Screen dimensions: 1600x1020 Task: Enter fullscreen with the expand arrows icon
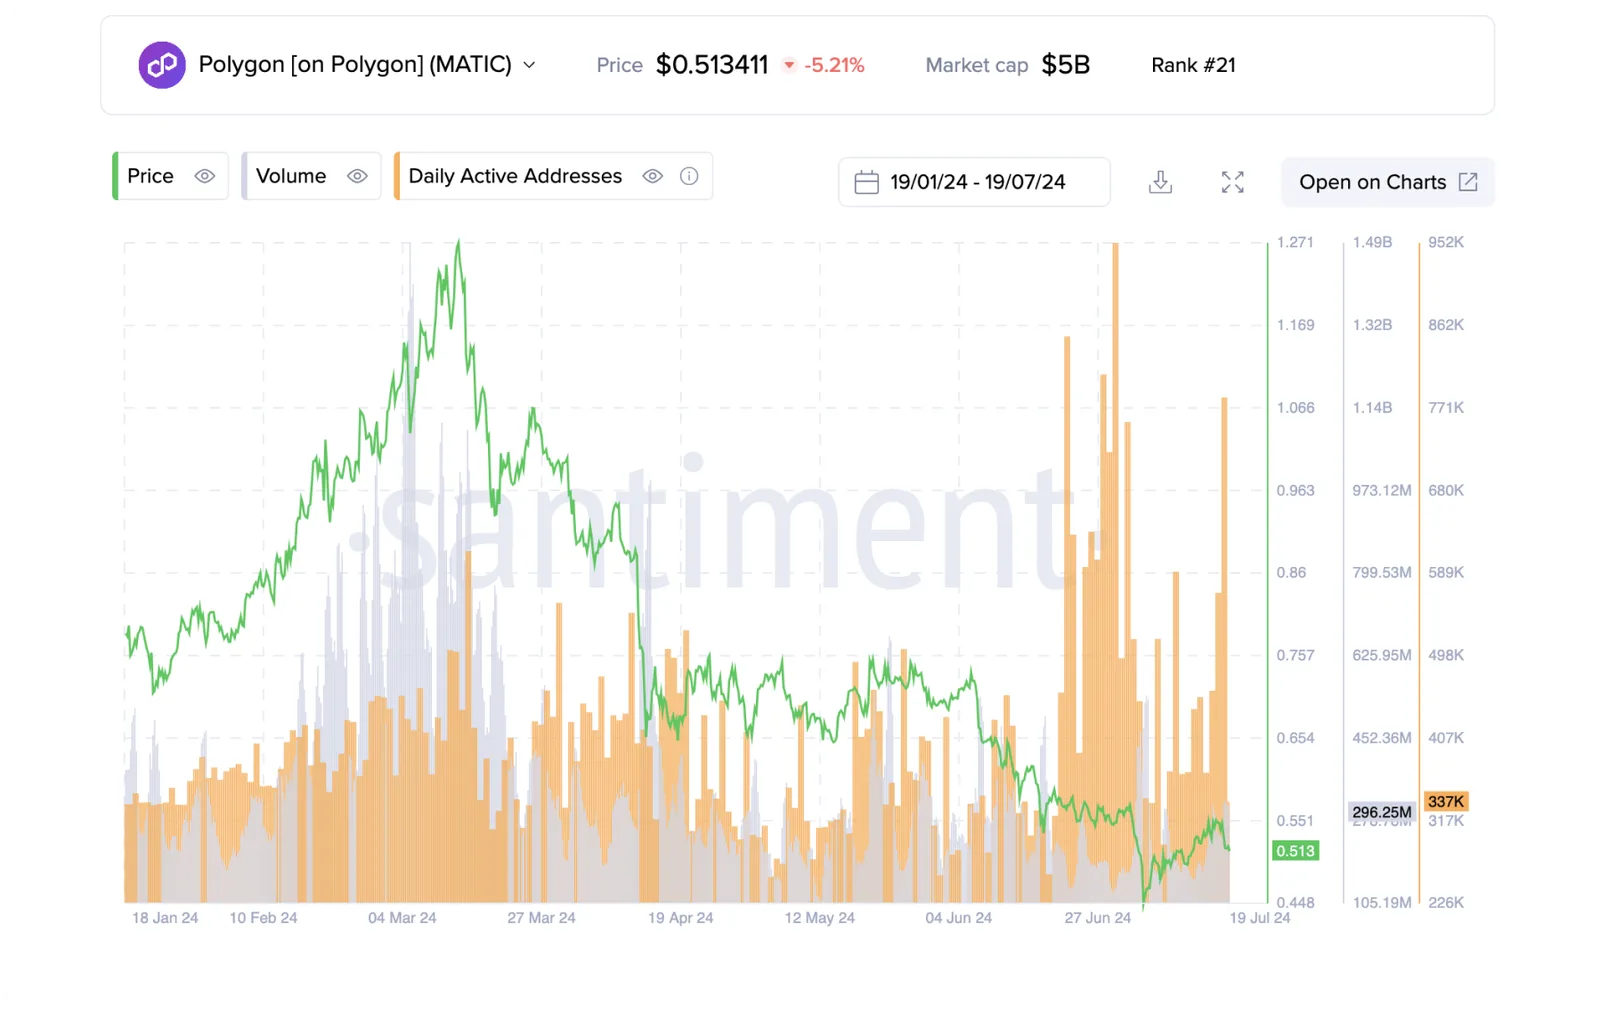[x=1233, y=182]
